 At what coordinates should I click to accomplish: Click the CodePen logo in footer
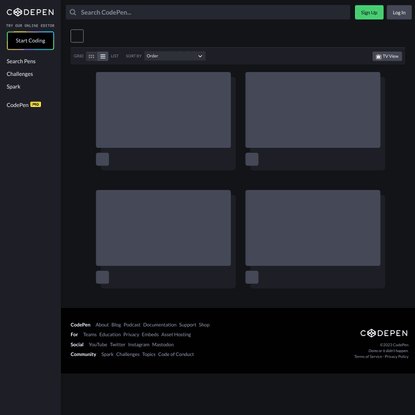(x=384, y=333)
